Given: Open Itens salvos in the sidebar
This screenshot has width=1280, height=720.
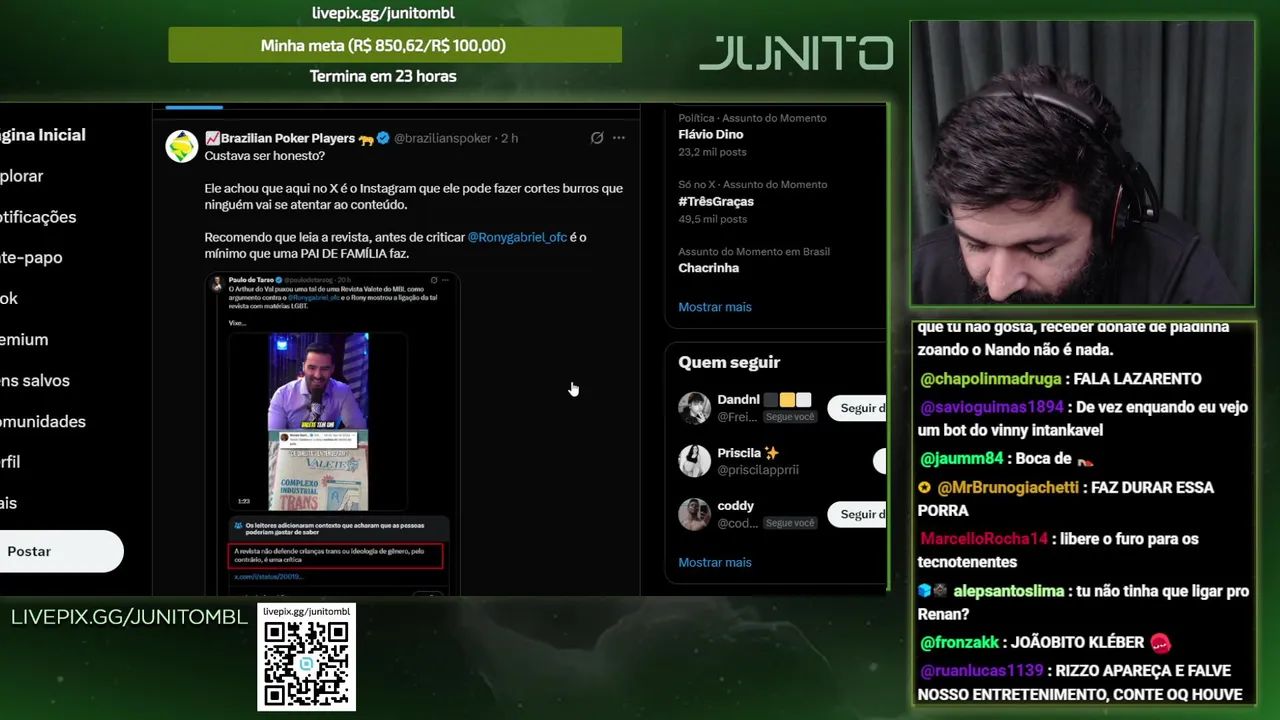Looking at the screenshot, I should tap(35, 380).
